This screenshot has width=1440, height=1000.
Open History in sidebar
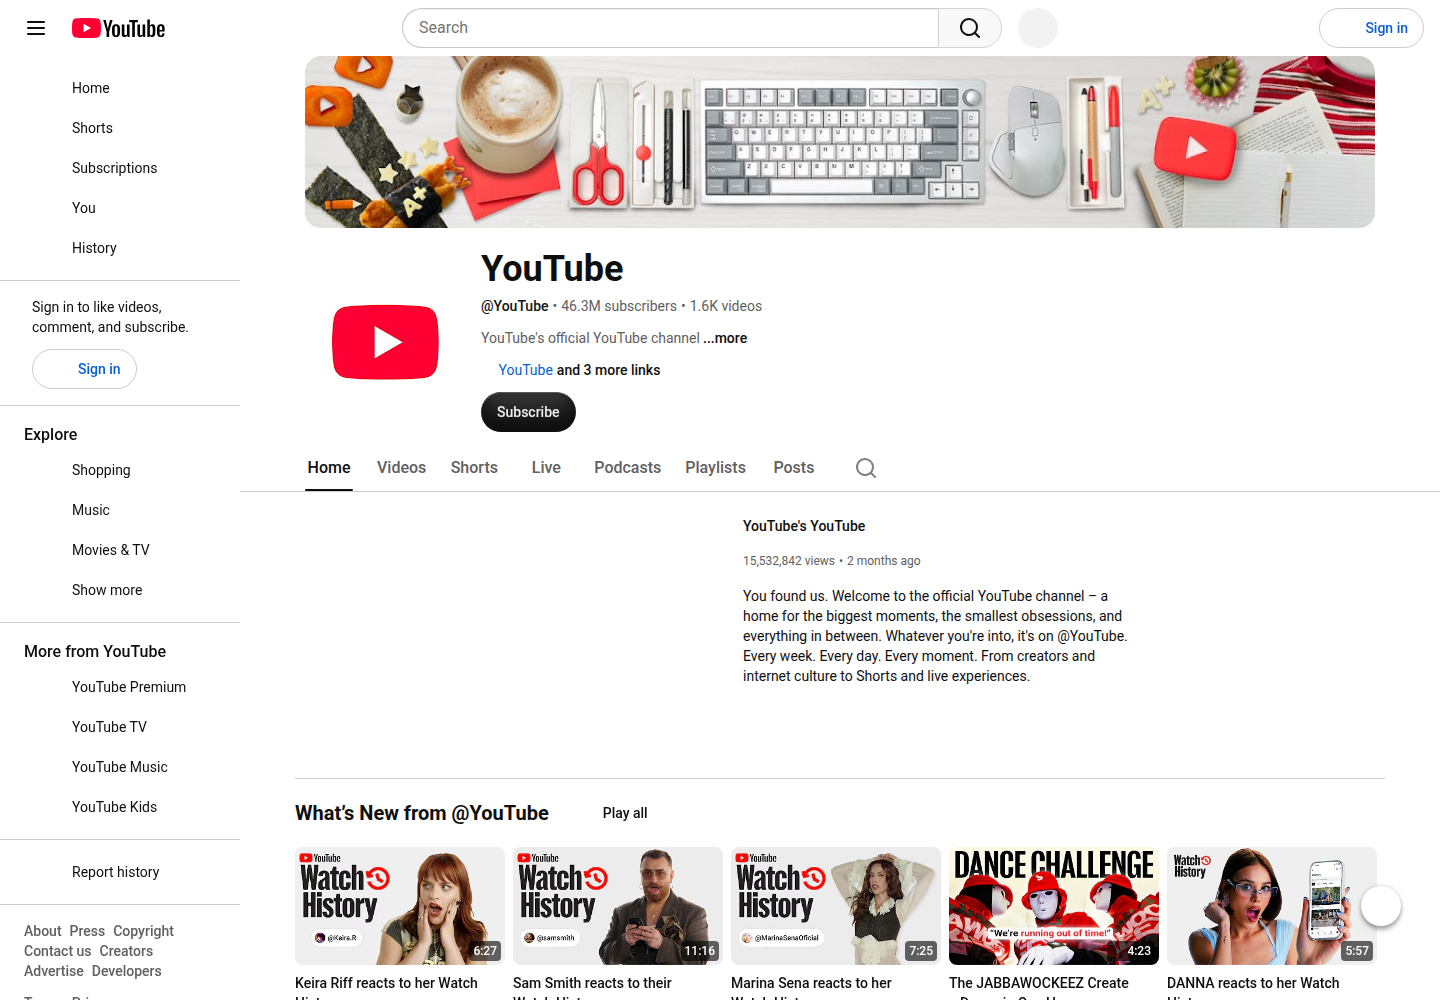coord(120,248)
